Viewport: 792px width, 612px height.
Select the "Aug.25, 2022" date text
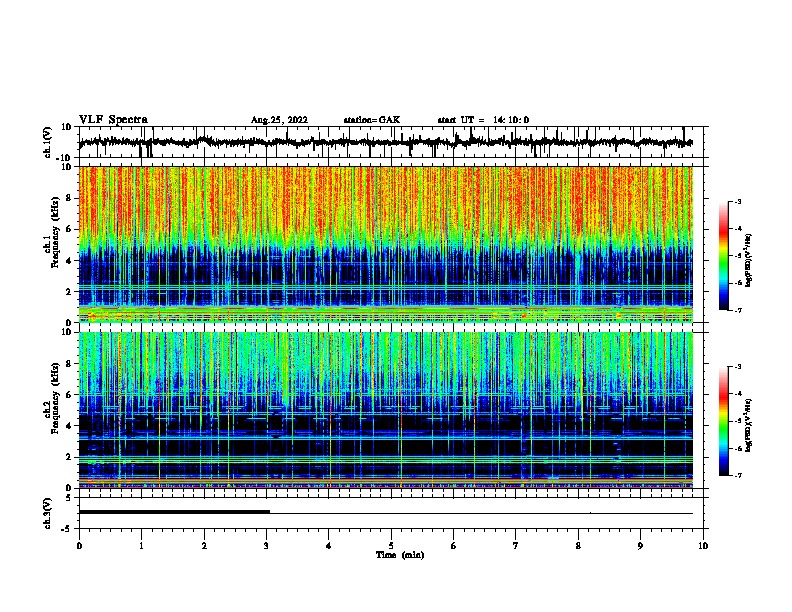click(x=279, y=120)
